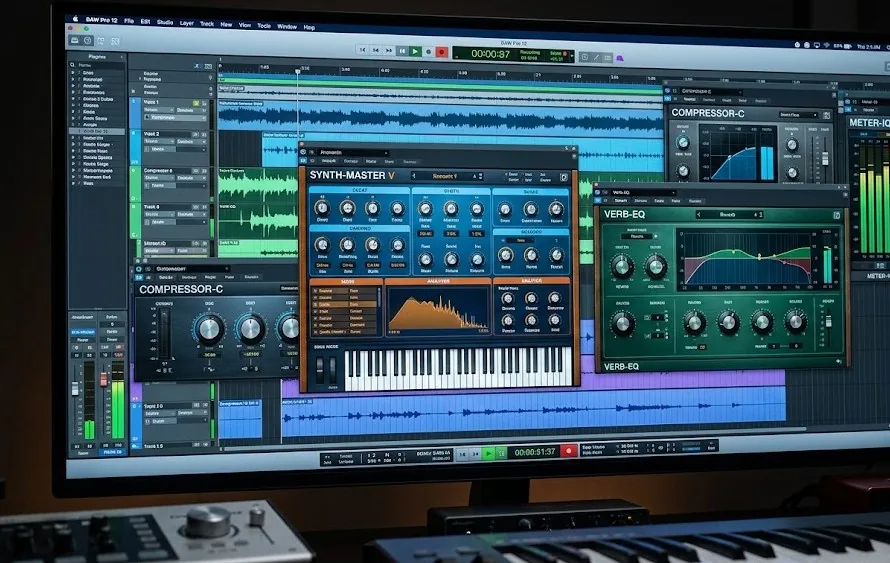This screenshot has height=563, width=890.
Task: Click the orange Analyzer display in Synth-Master V
Action: [x=437, y=311]
